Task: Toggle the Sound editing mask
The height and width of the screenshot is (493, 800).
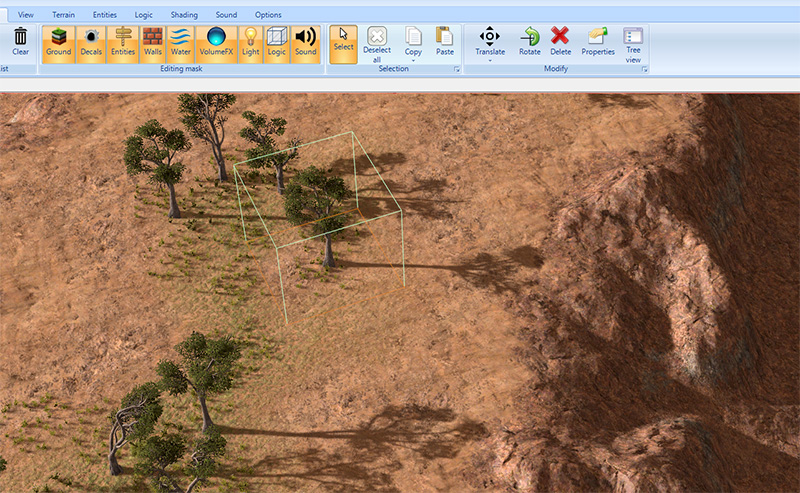Action: [306, 44]
